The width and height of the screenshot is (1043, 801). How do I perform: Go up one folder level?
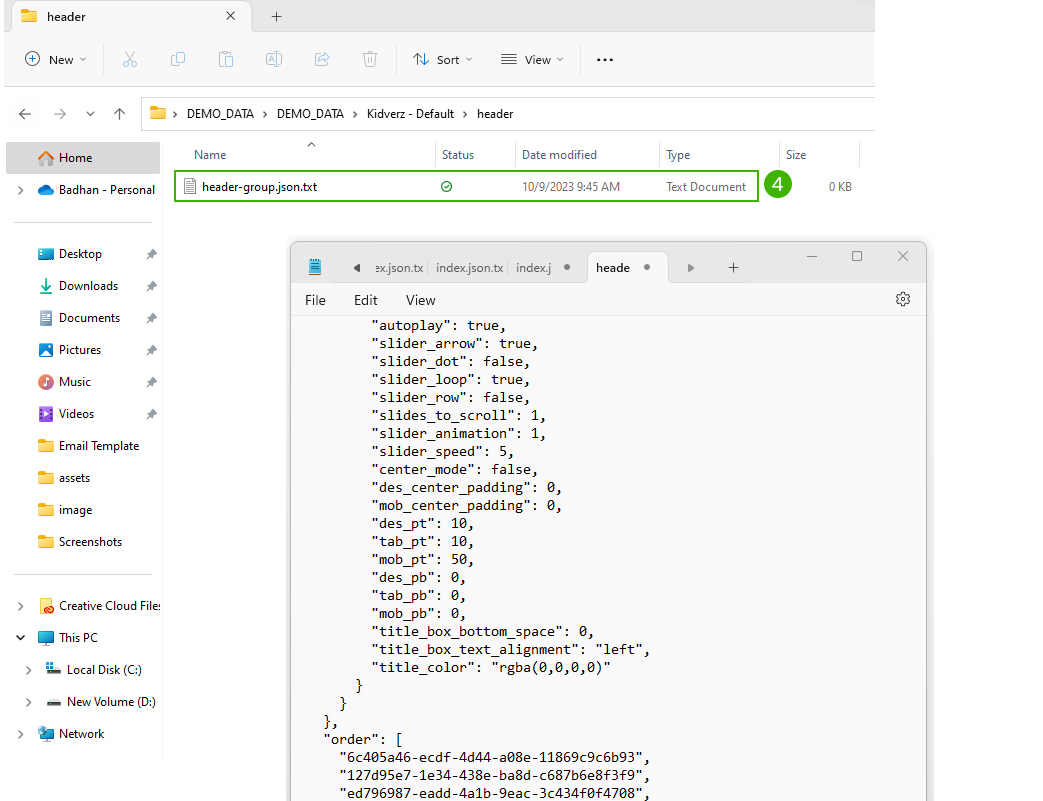coord(120,114)
